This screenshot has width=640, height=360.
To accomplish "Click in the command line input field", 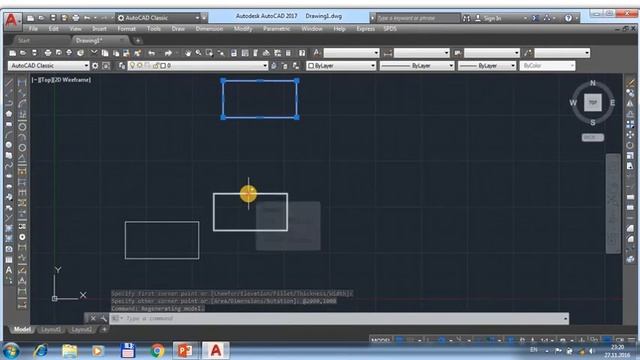I will pos(339,318).
